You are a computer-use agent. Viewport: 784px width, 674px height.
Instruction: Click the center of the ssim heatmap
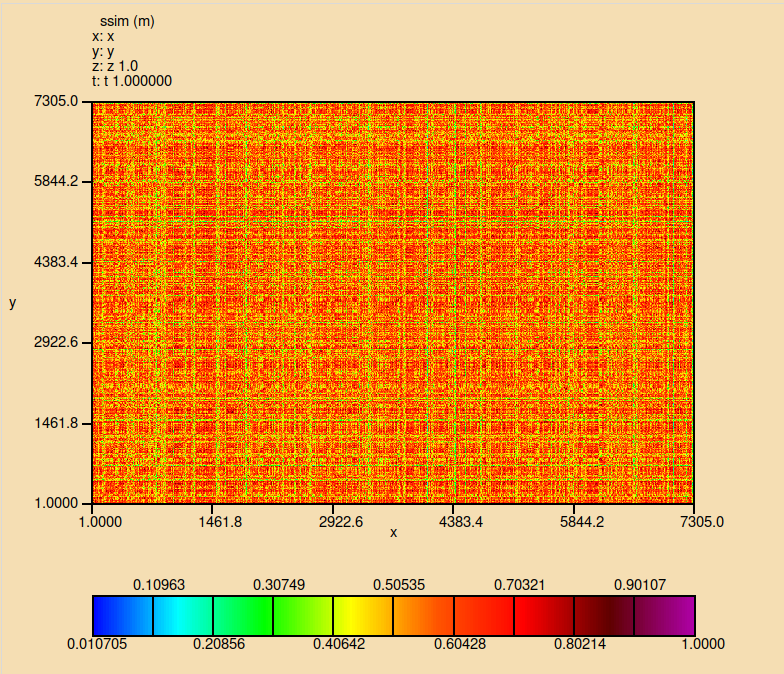393,302
